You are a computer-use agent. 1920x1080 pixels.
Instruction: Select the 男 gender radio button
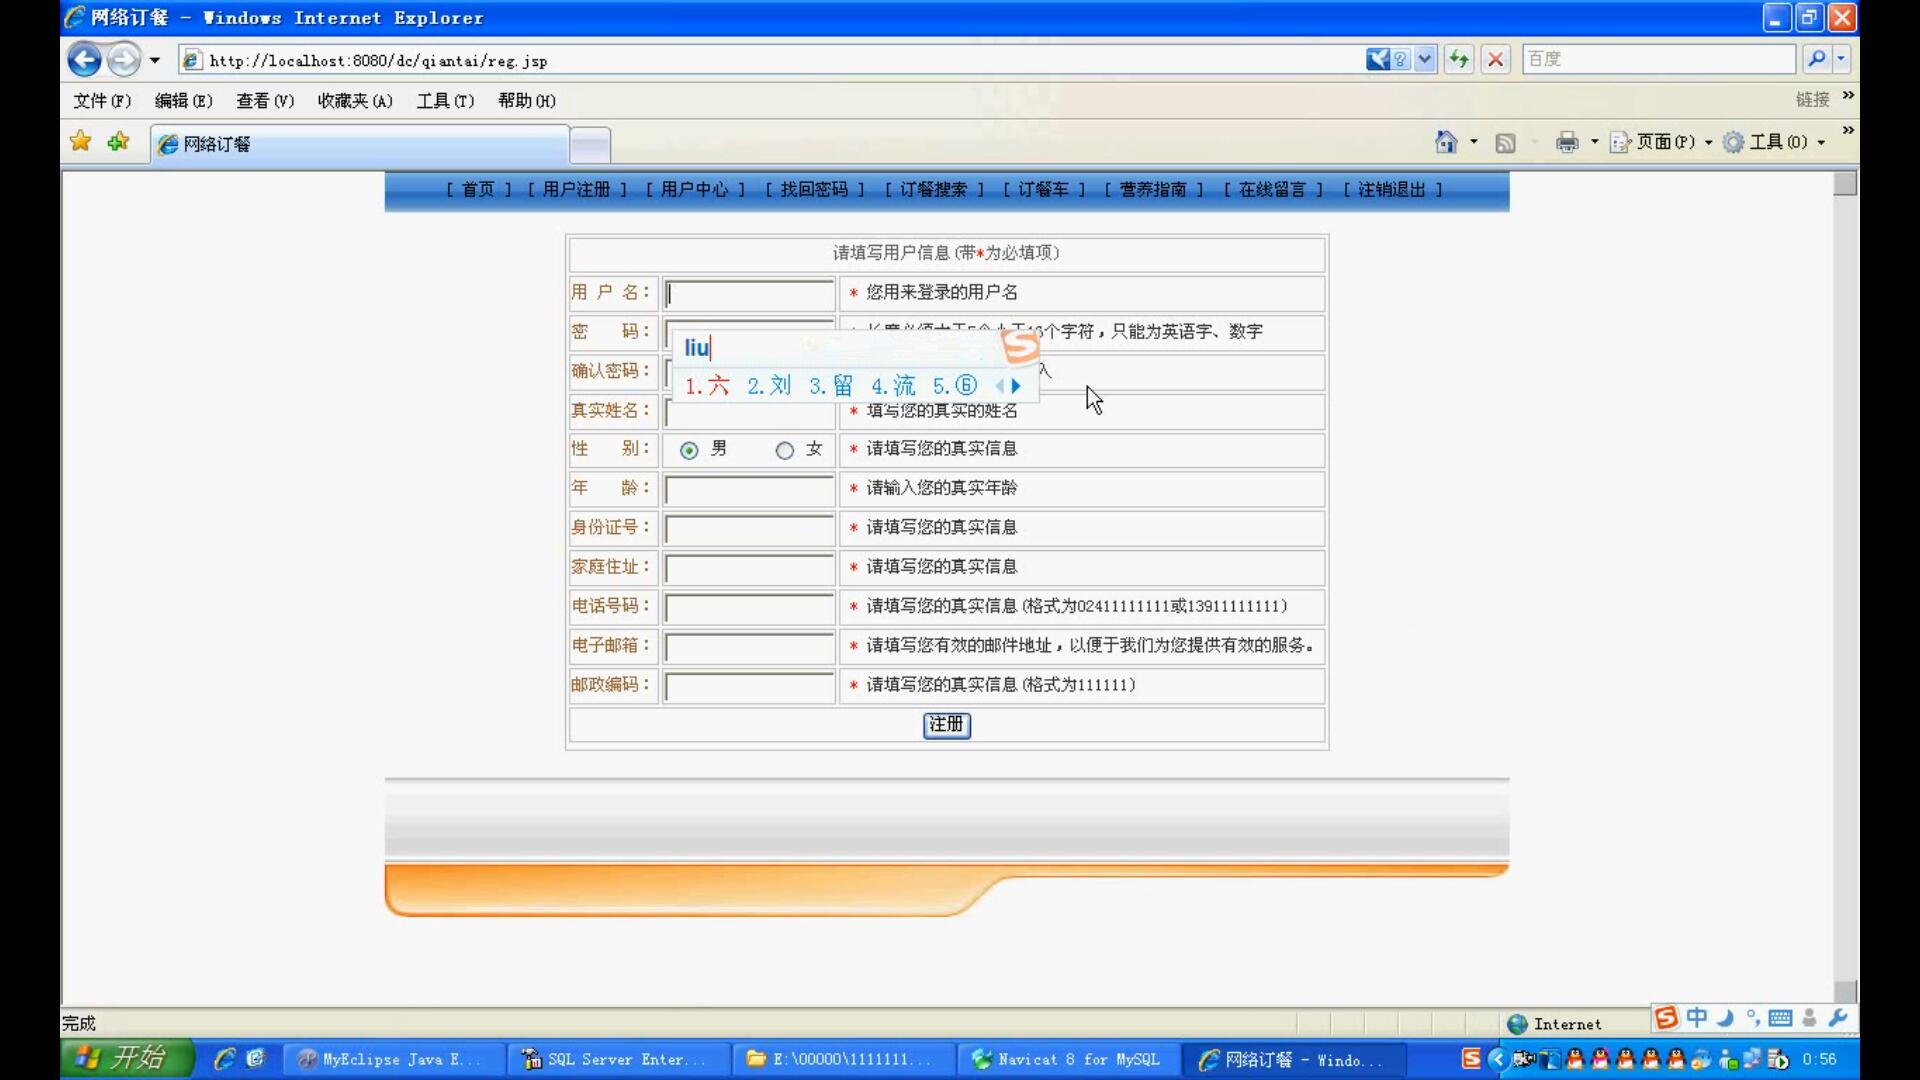689,451
